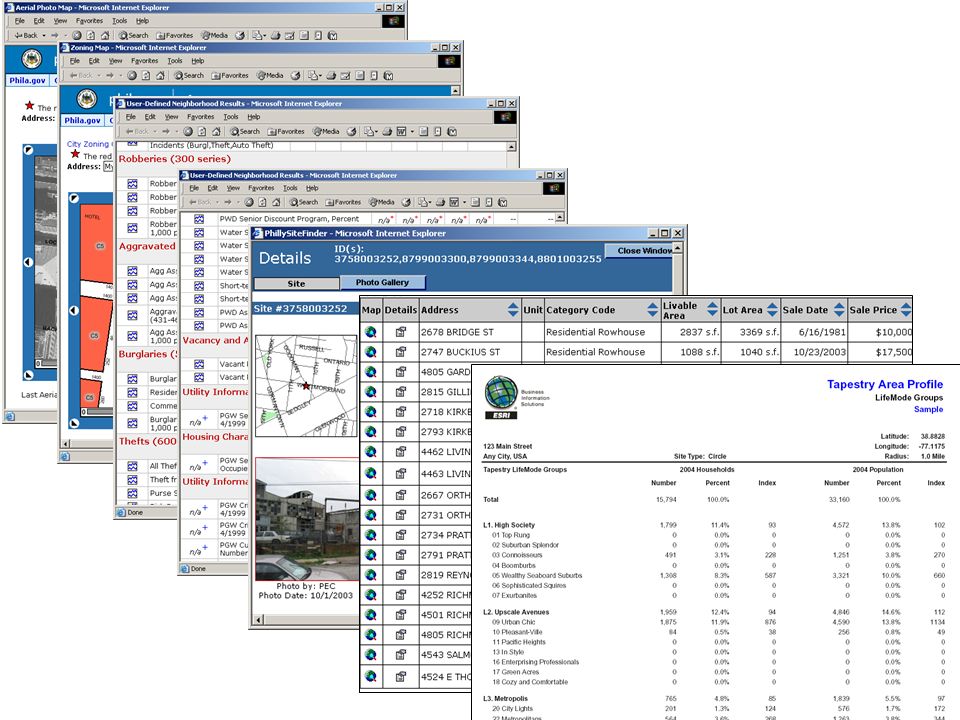
Task: Select 'L2. Upscale Avenues' row label
Action: click(516, 612)
